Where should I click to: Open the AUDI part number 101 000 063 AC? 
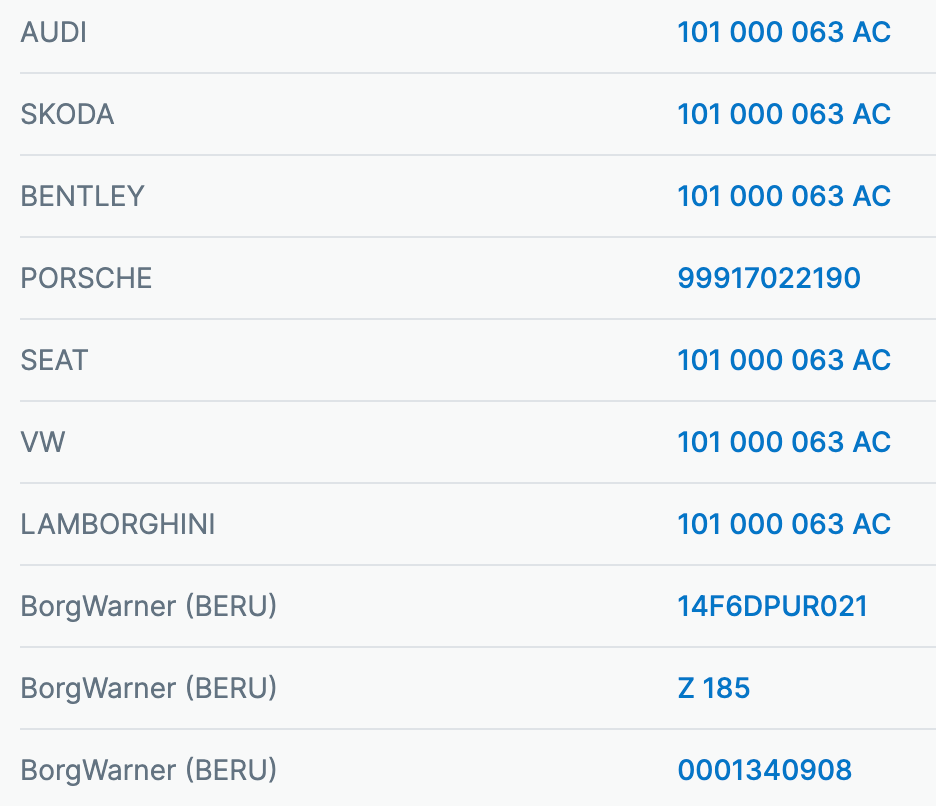tap(783, 33)
